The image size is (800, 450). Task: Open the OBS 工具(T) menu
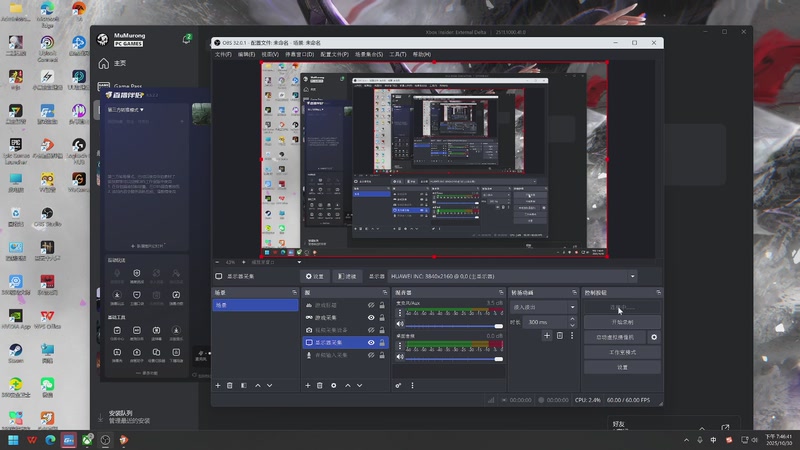tap(398, 54)
